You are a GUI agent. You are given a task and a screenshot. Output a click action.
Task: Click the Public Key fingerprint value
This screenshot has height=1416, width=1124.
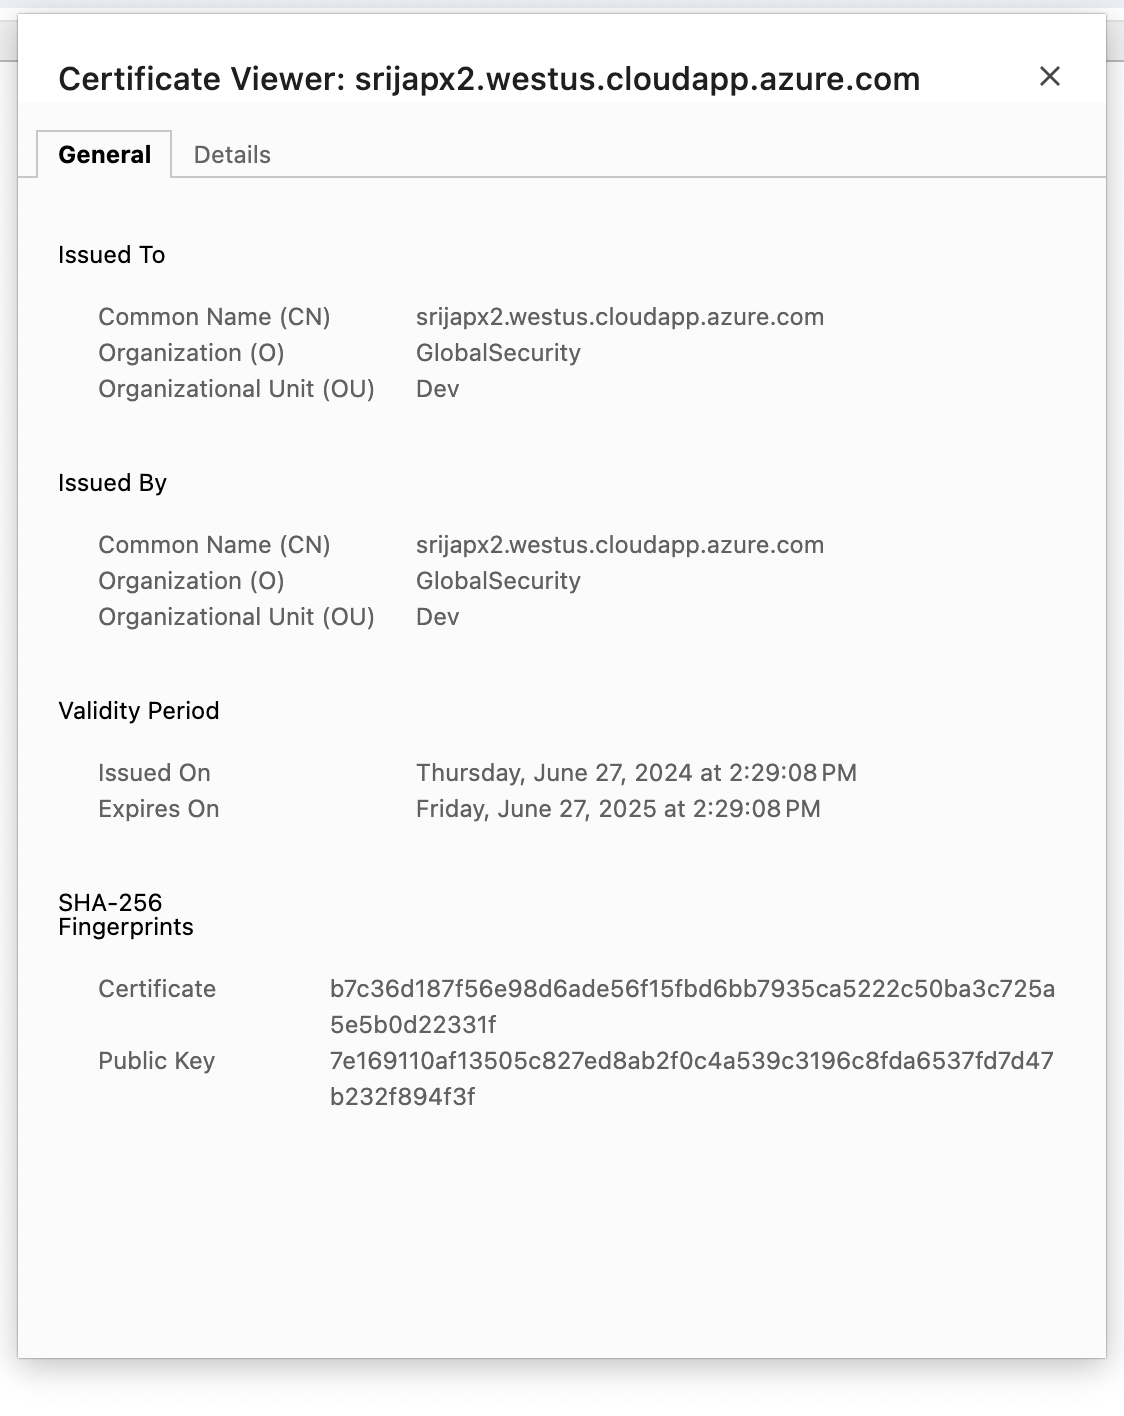coord(692,1079)
